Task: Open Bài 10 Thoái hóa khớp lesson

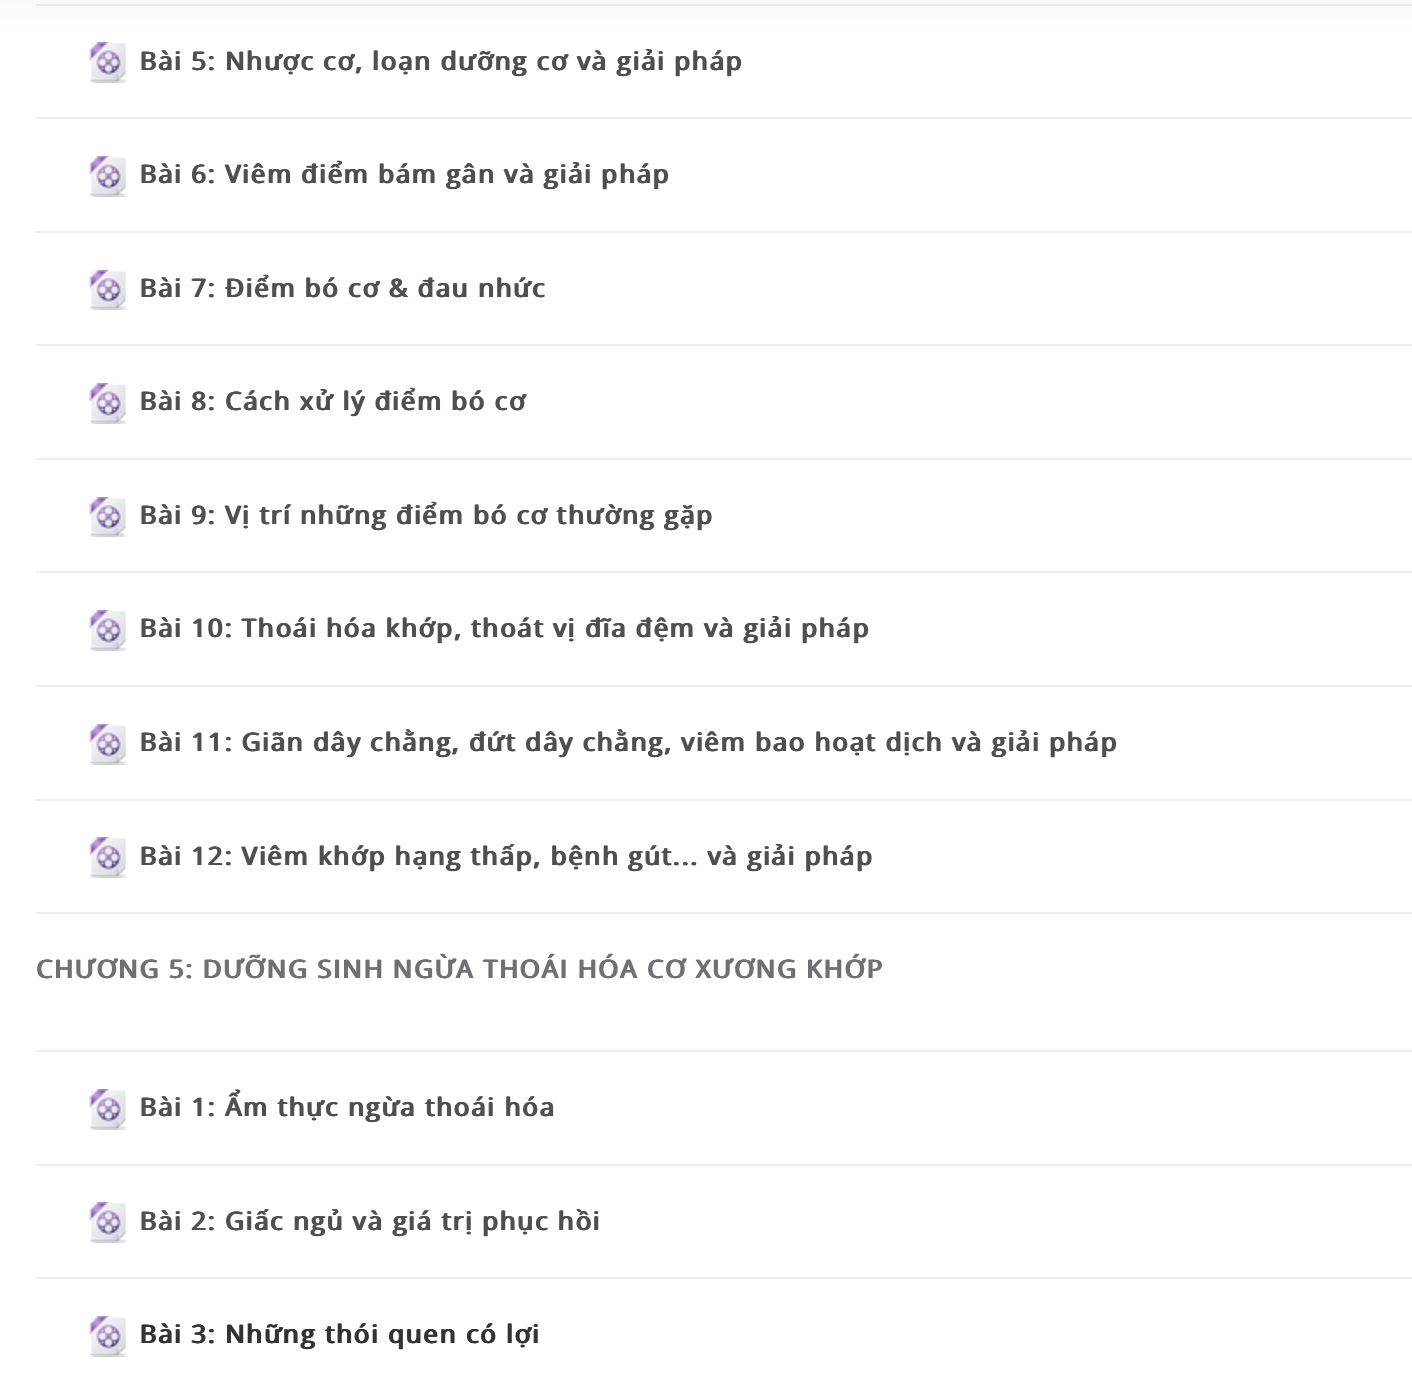Action: pyautogui.click(x=504, y=629)
